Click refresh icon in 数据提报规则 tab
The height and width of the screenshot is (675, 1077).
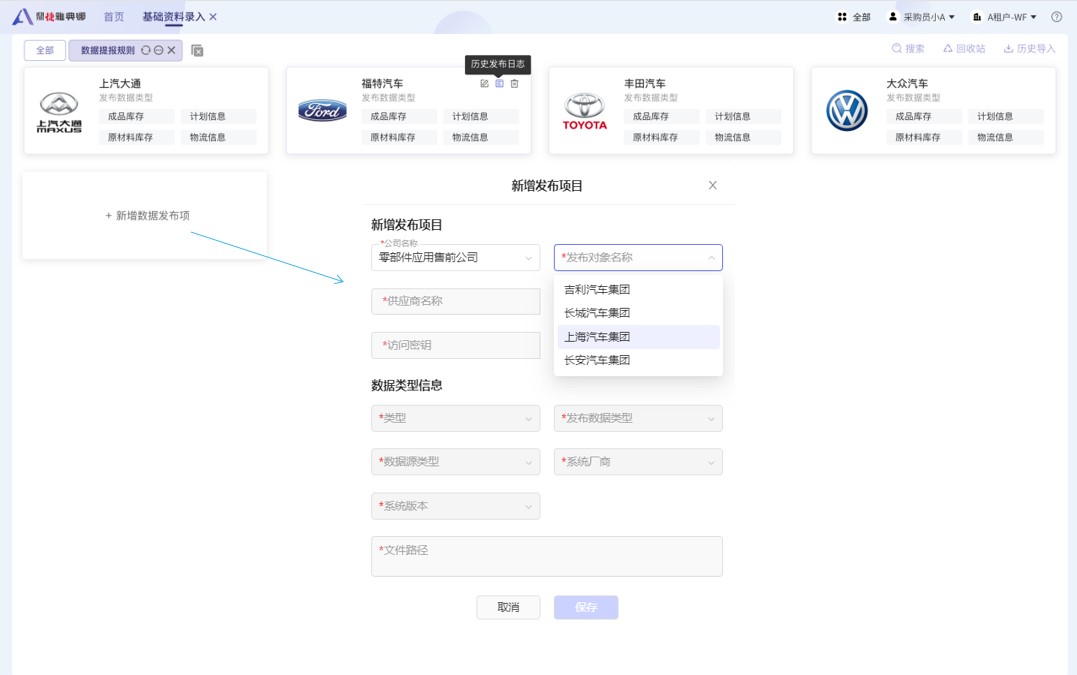(146, 50)
